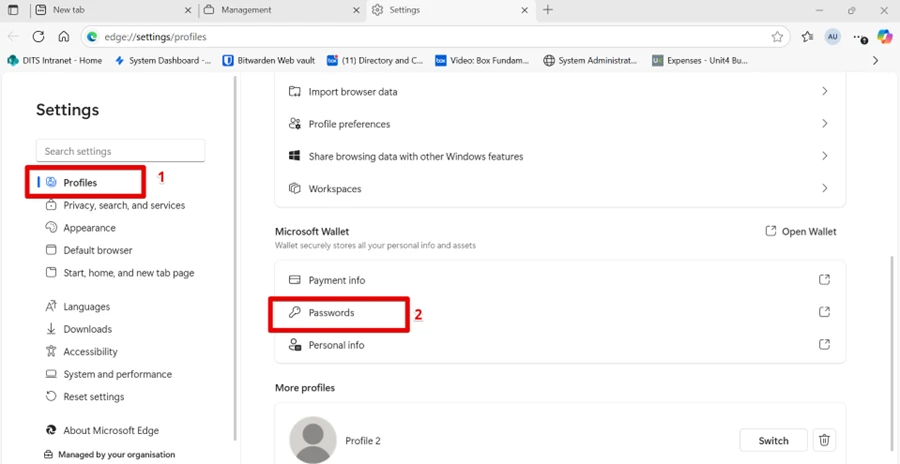Expand Profile preferences chevron
This screenshot has width=900, height=464.
click(x=824, y=124)
